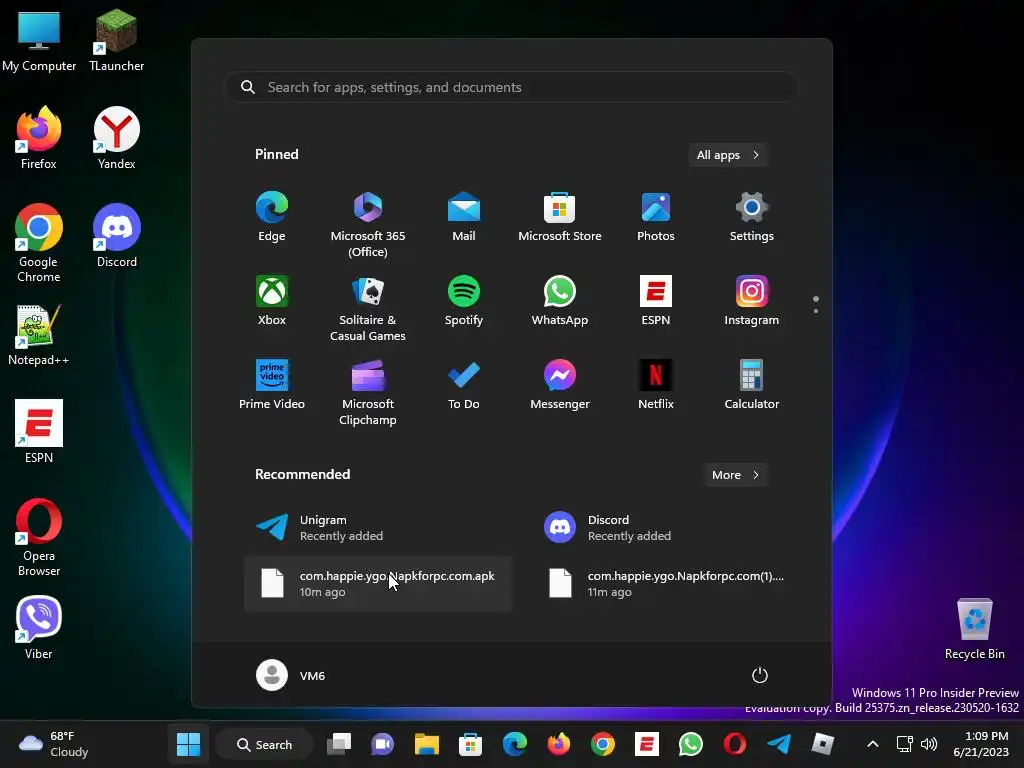
Task: Select Yandex desktop shortcut
Action: point(116,138)
